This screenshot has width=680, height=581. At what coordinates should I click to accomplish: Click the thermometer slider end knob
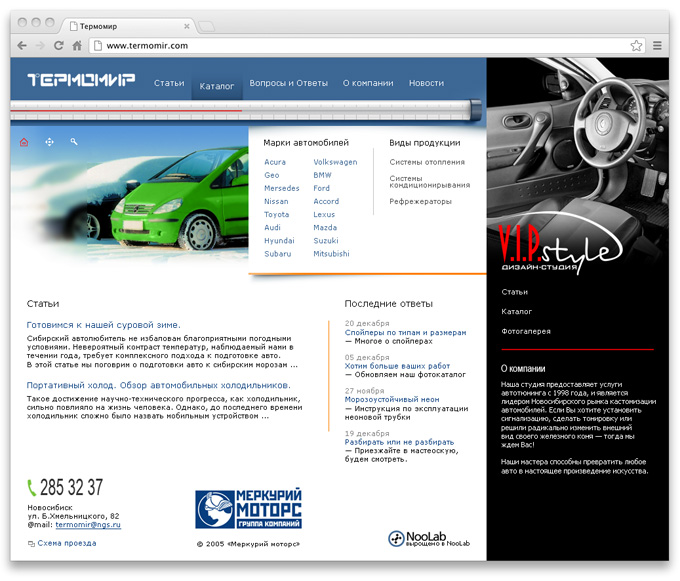[x=476, y=109]
